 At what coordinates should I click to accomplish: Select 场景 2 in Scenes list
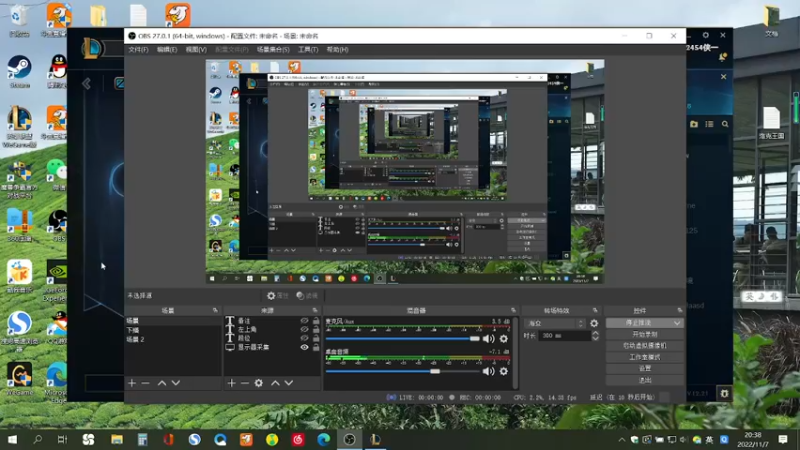pos(172,339)
